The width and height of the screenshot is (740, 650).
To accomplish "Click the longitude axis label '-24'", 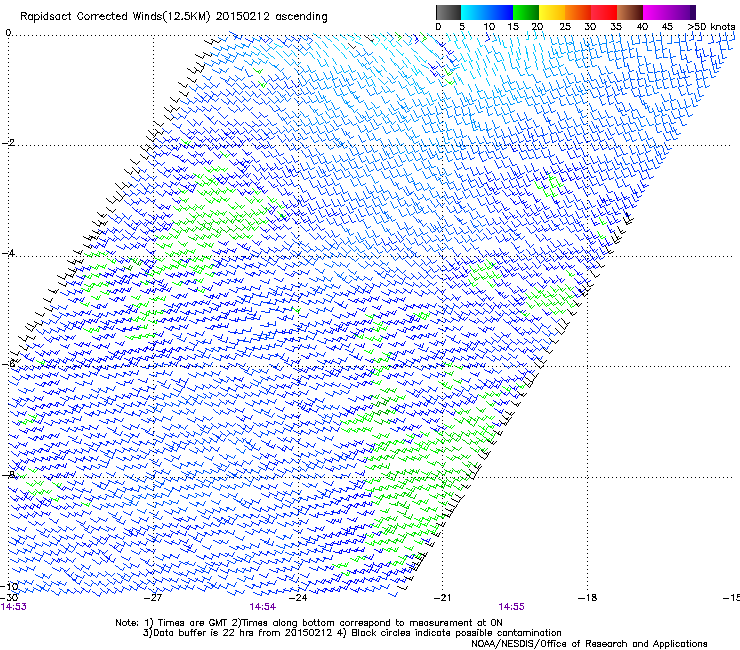I will pyautogui.click(x=298, y=598).
